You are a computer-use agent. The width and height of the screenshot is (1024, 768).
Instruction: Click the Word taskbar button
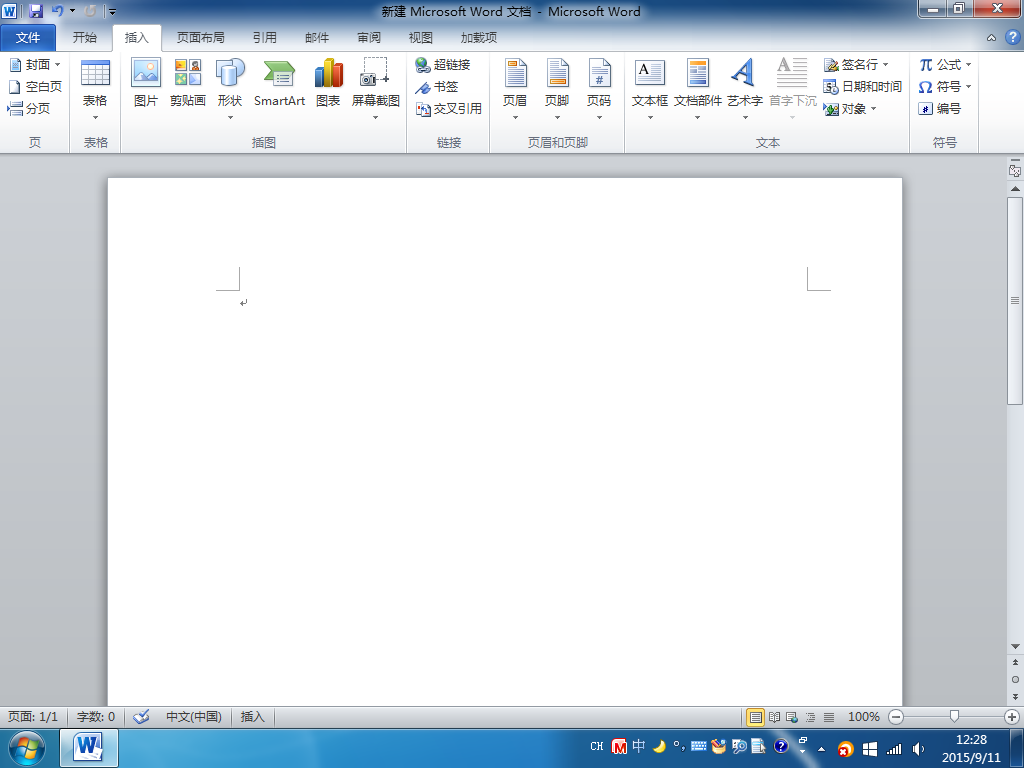(x=89, y=748)
